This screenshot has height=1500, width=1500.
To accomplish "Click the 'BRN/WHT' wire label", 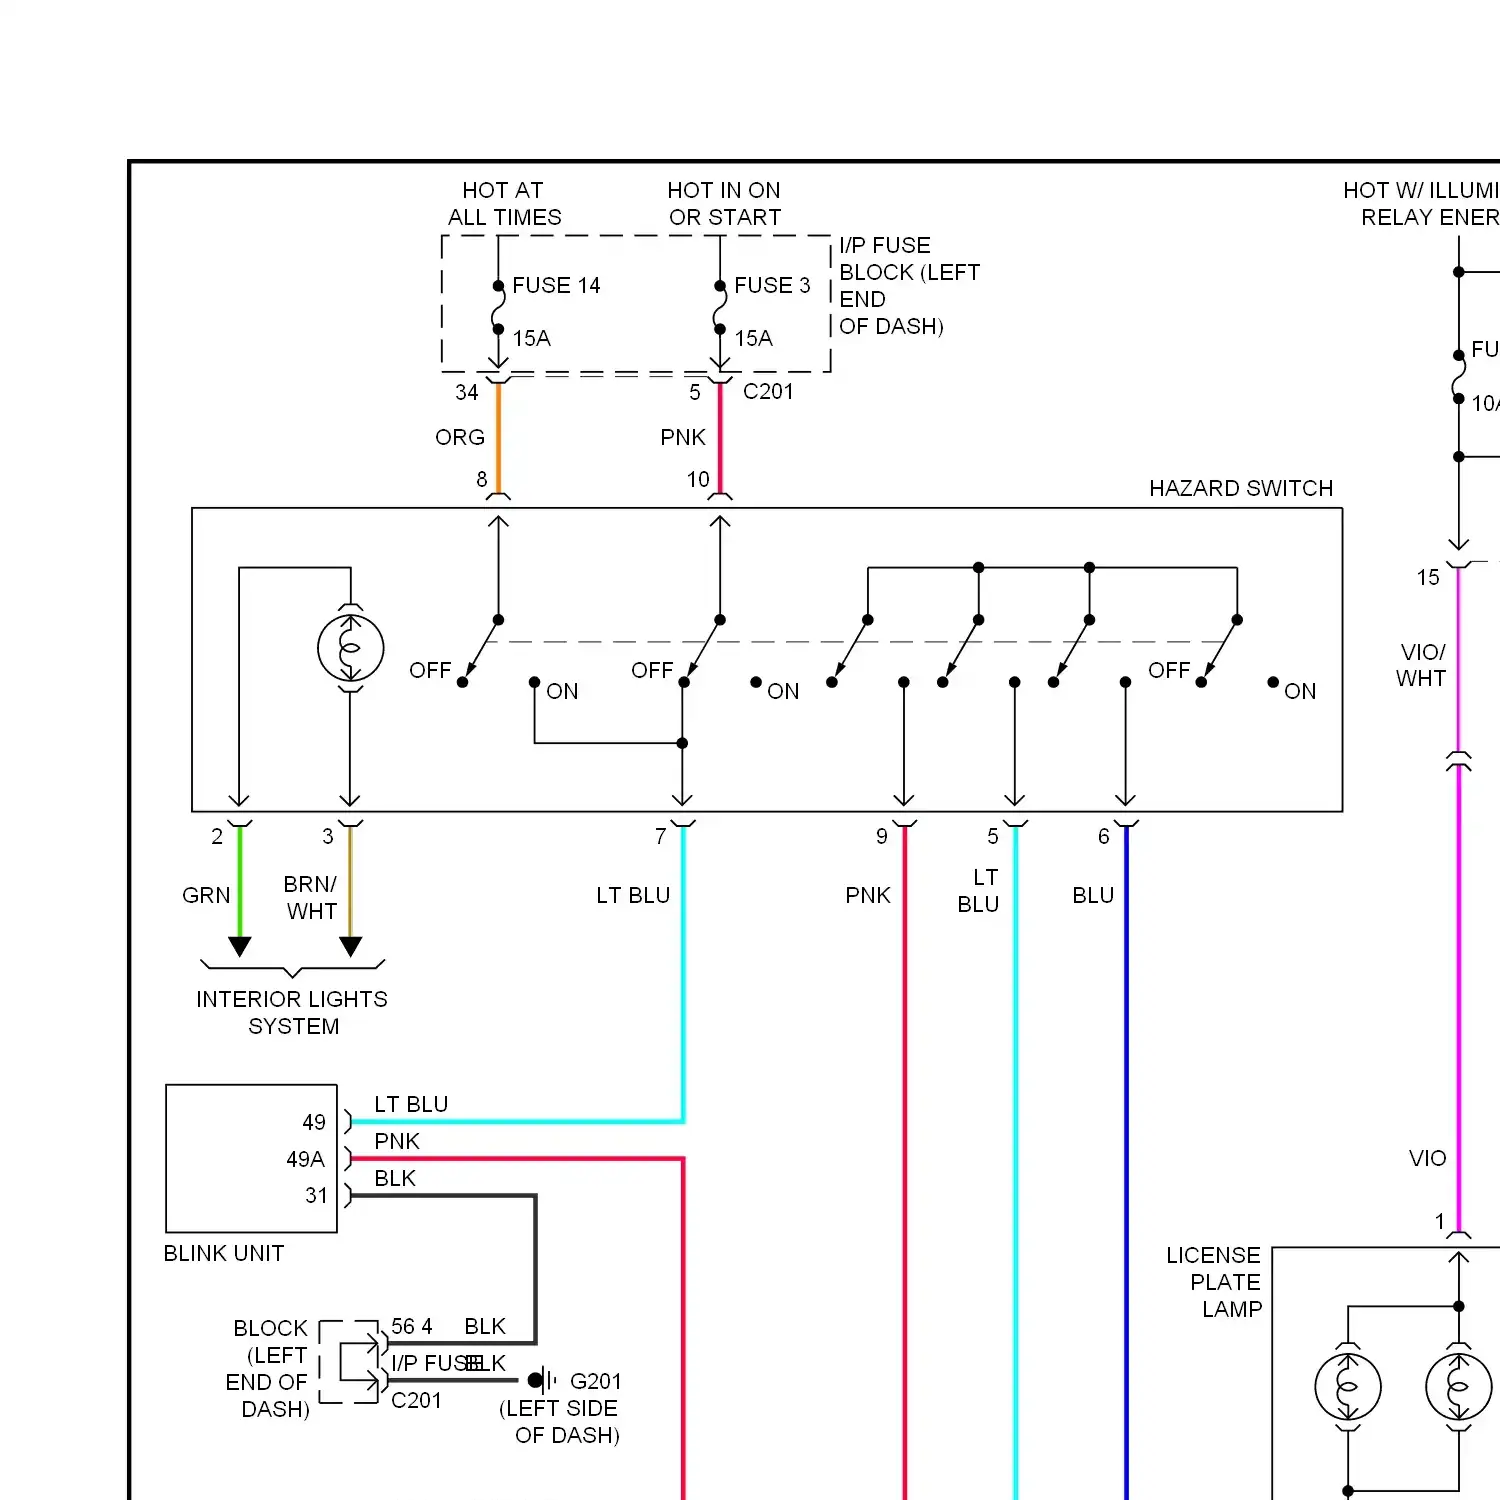I will (x=310, y=897).
